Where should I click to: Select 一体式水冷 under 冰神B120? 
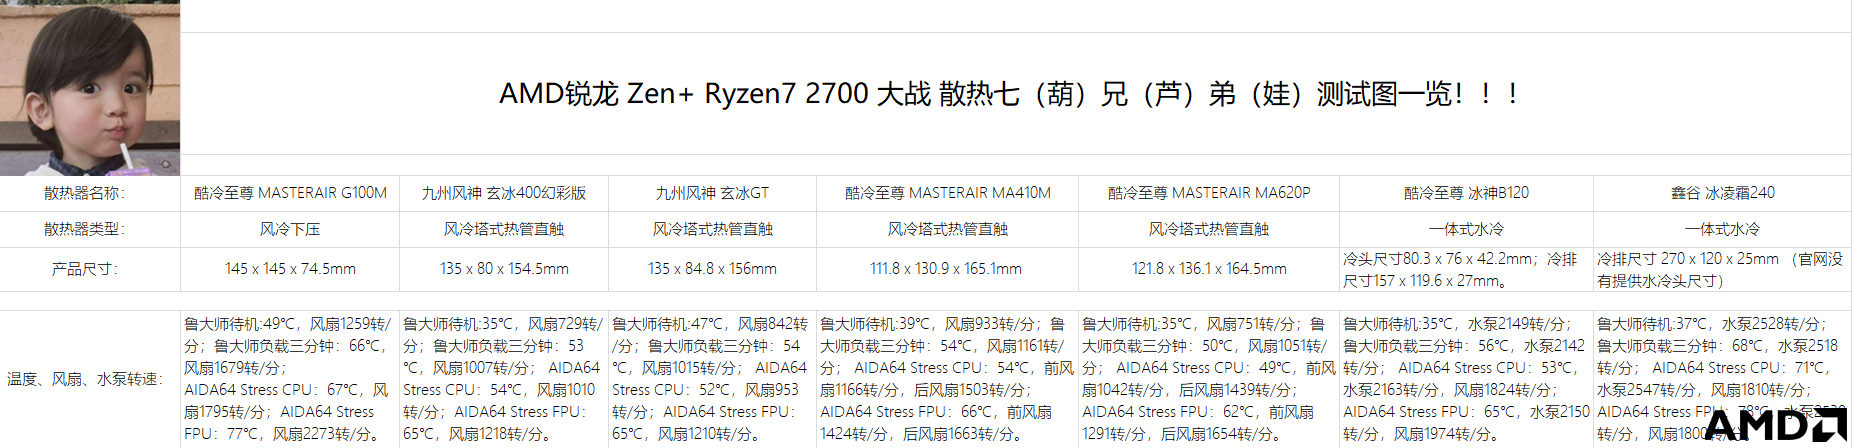coord(1466,229)
